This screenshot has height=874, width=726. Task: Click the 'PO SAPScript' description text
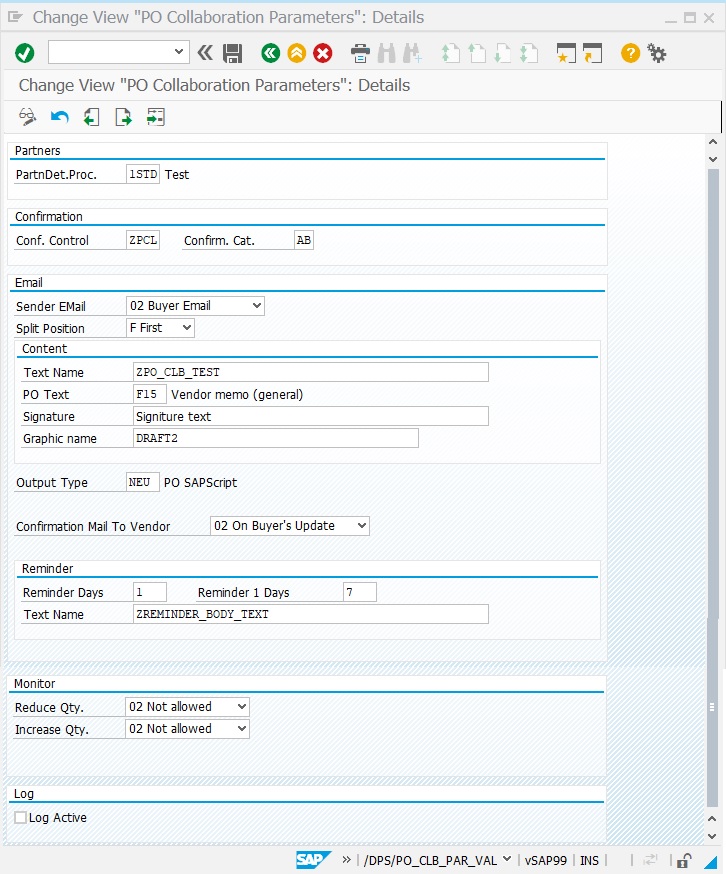(200, 483)
